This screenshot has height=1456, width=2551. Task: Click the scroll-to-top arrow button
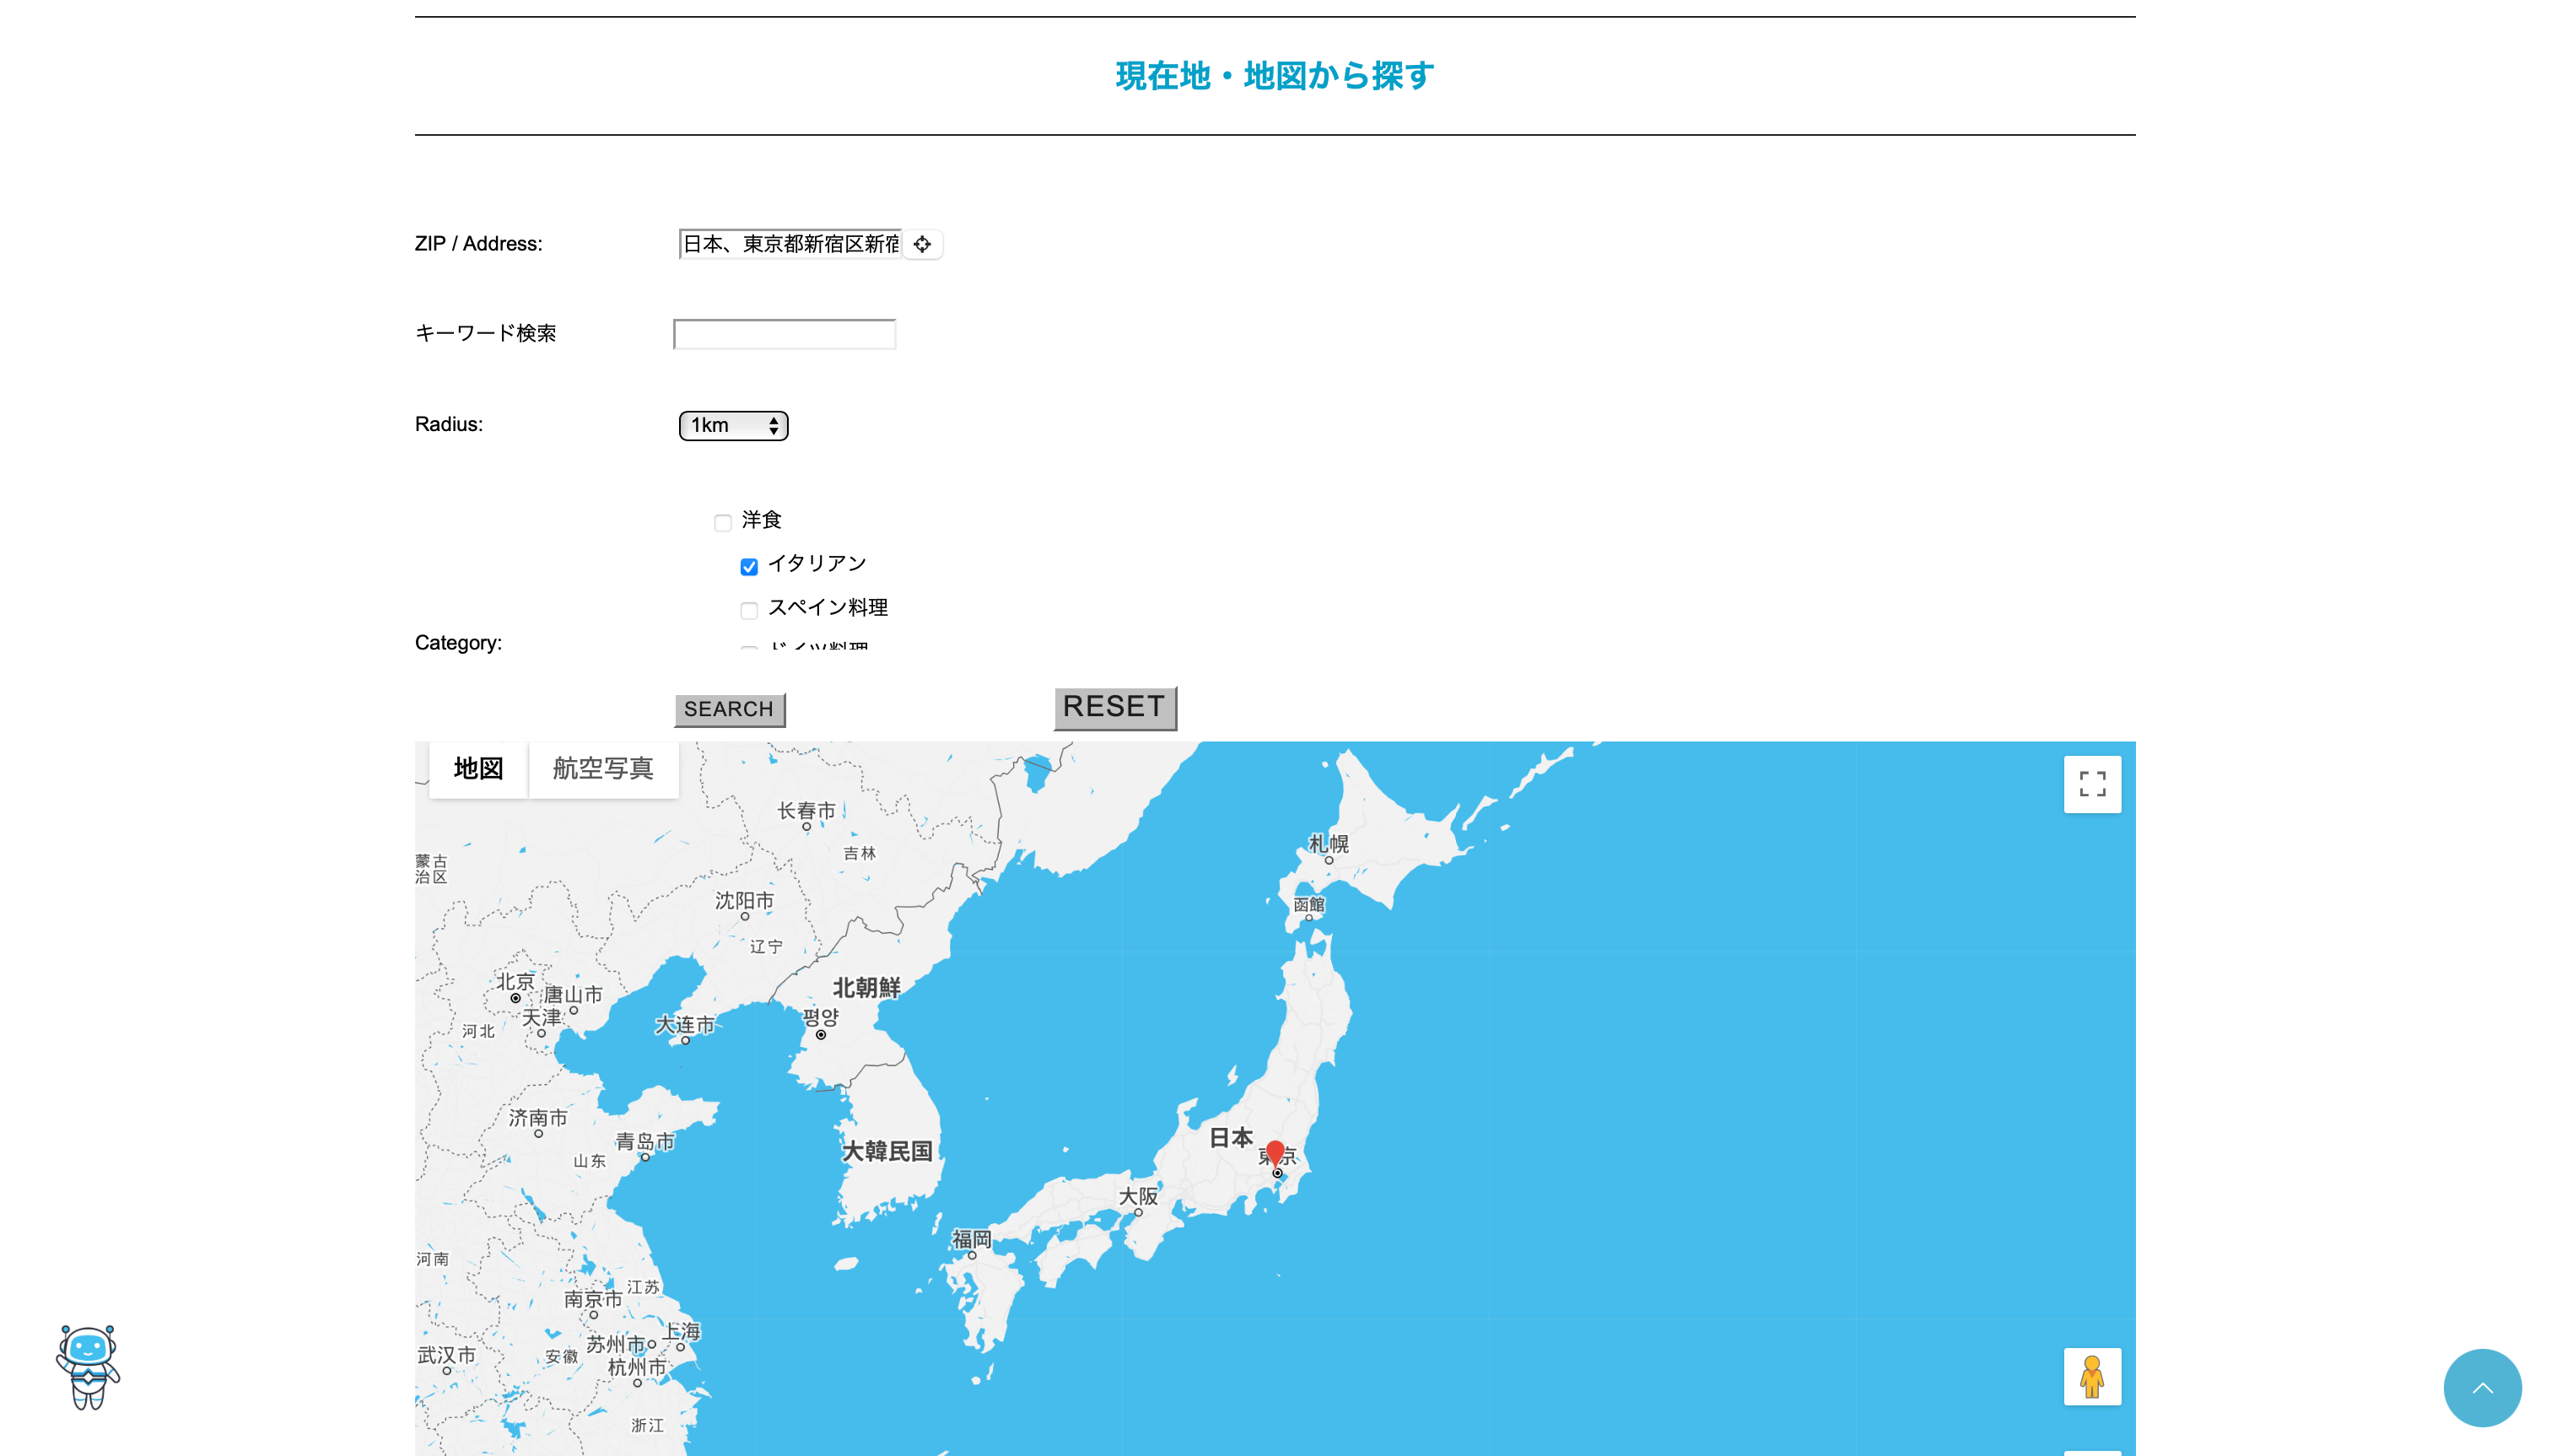tap(2481, 1387)
